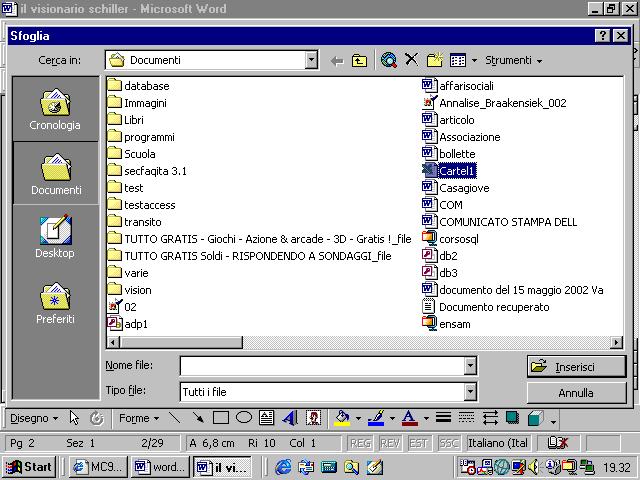This screenshot has height=480, width=640.
Task: Select the database folder
Action: [x=138, y=86]
